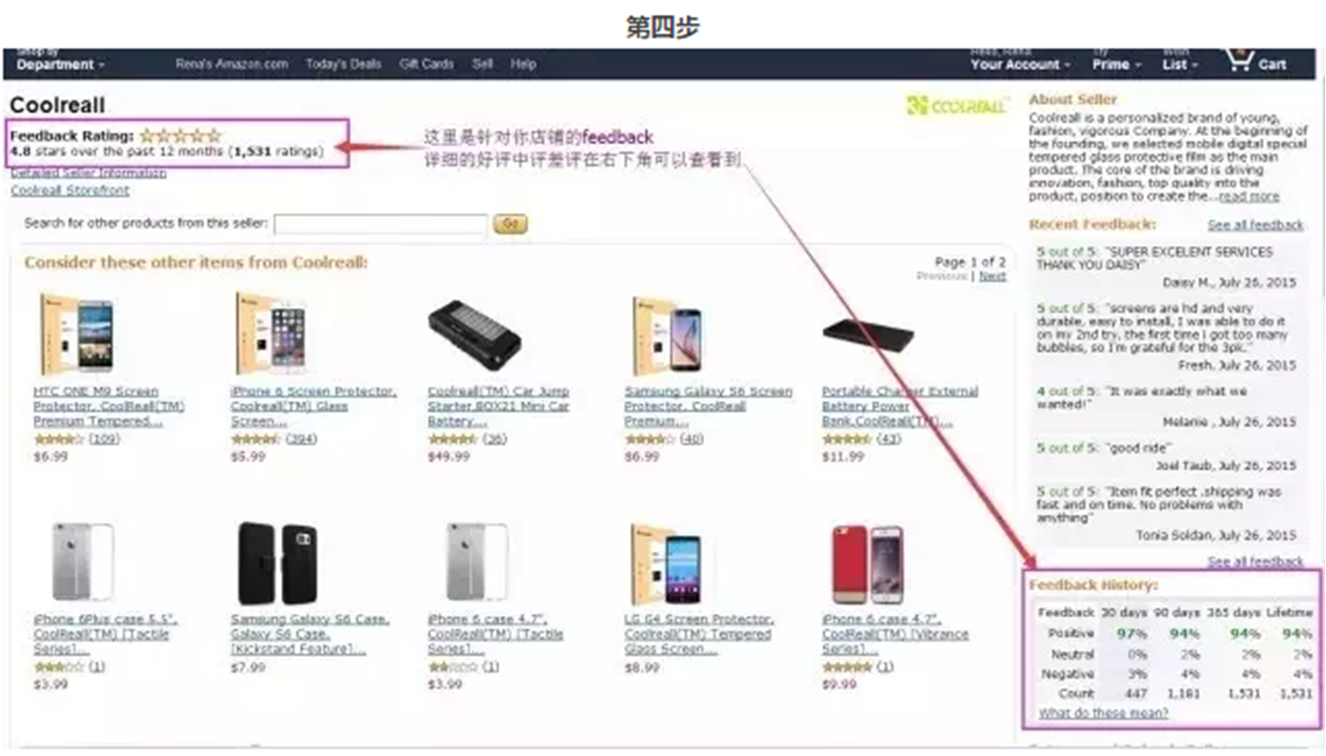Open Detailed Seller Information link
The width and height of the screenshot is (1326, 756).
tap(89, 173)
